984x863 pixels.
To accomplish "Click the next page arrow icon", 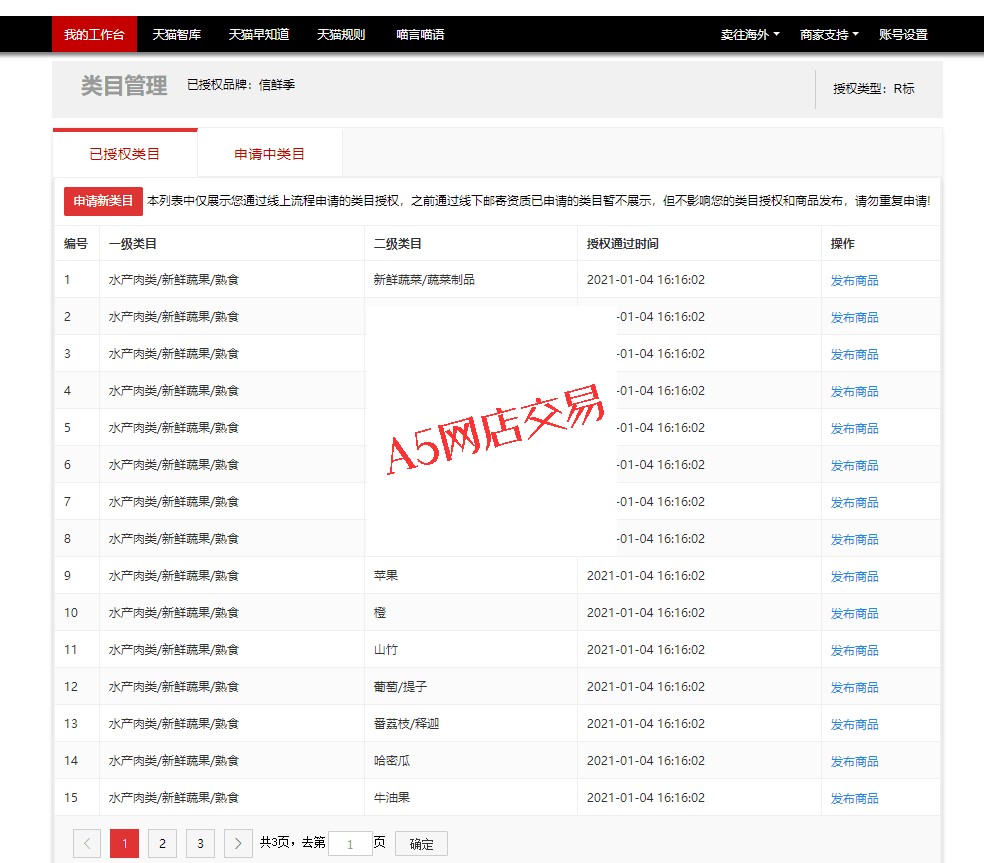I will pos(238,844).
